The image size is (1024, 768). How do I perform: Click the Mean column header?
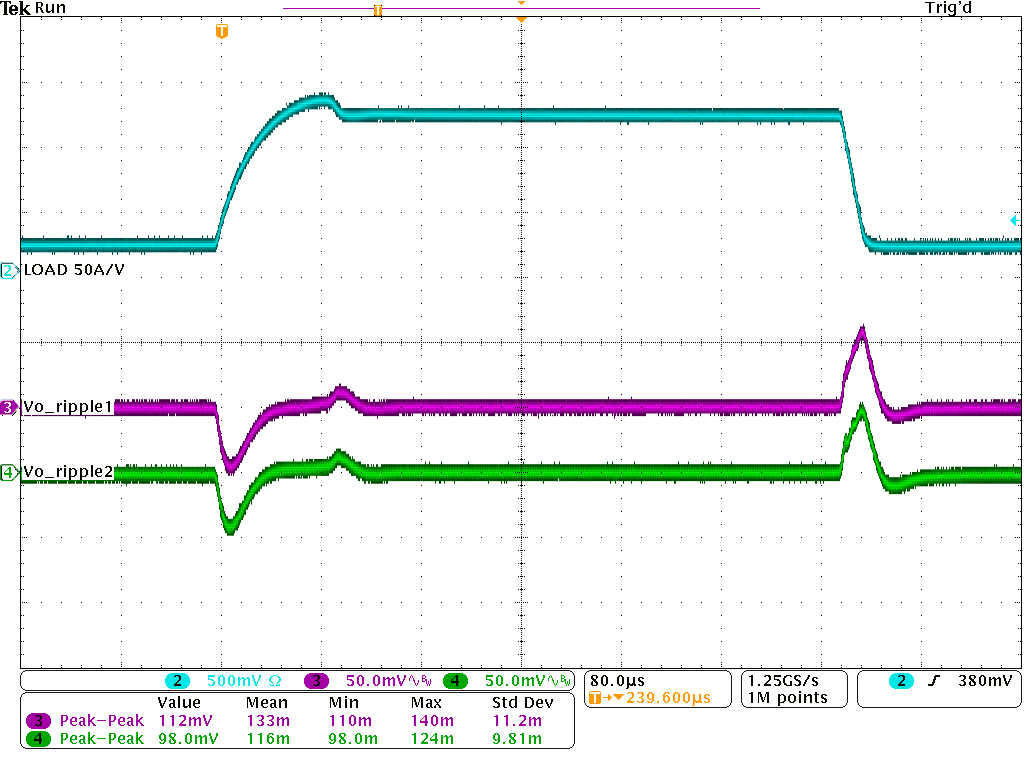(266, 703)
